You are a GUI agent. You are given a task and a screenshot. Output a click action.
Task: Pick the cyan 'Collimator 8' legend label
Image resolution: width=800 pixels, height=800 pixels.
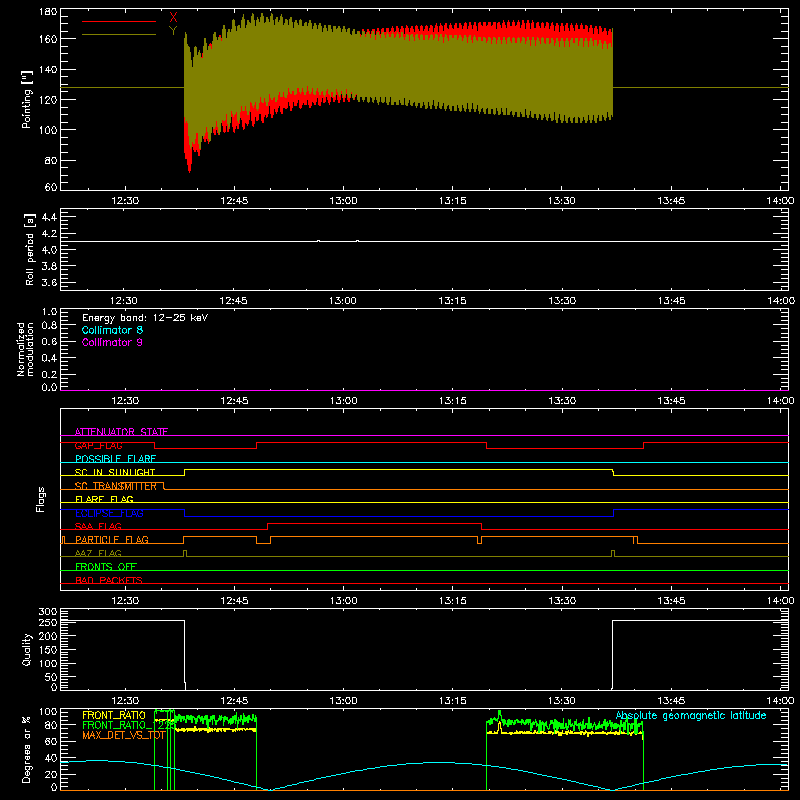point(112,330)
